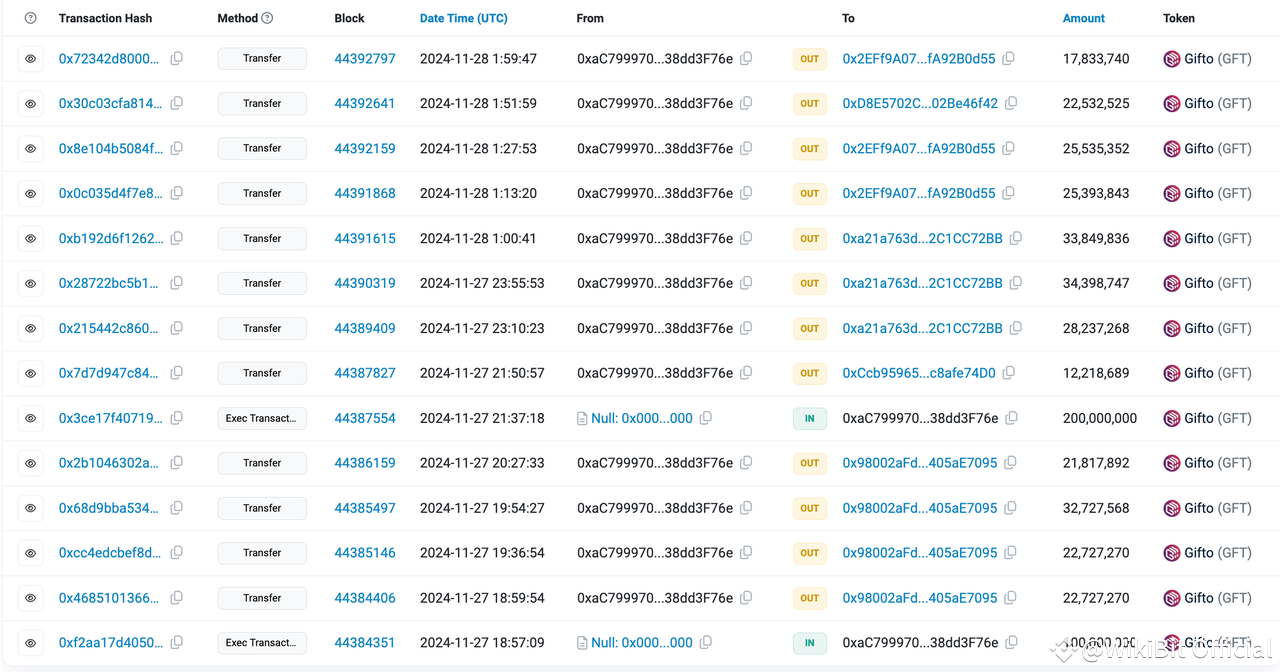Click IN badge in block 44387554 row
Viewport: 1280px width, 672px height.
pos(810,418)
